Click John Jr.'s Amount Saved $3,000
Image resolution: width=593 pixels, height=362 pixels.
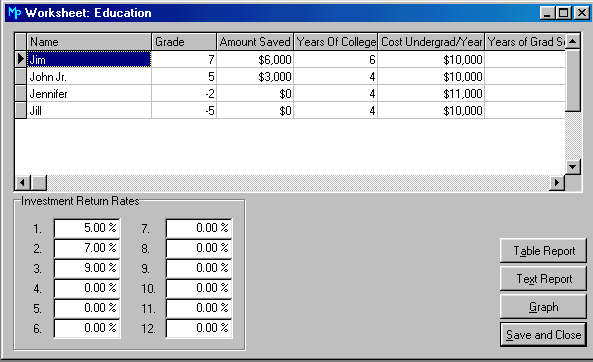255,76
